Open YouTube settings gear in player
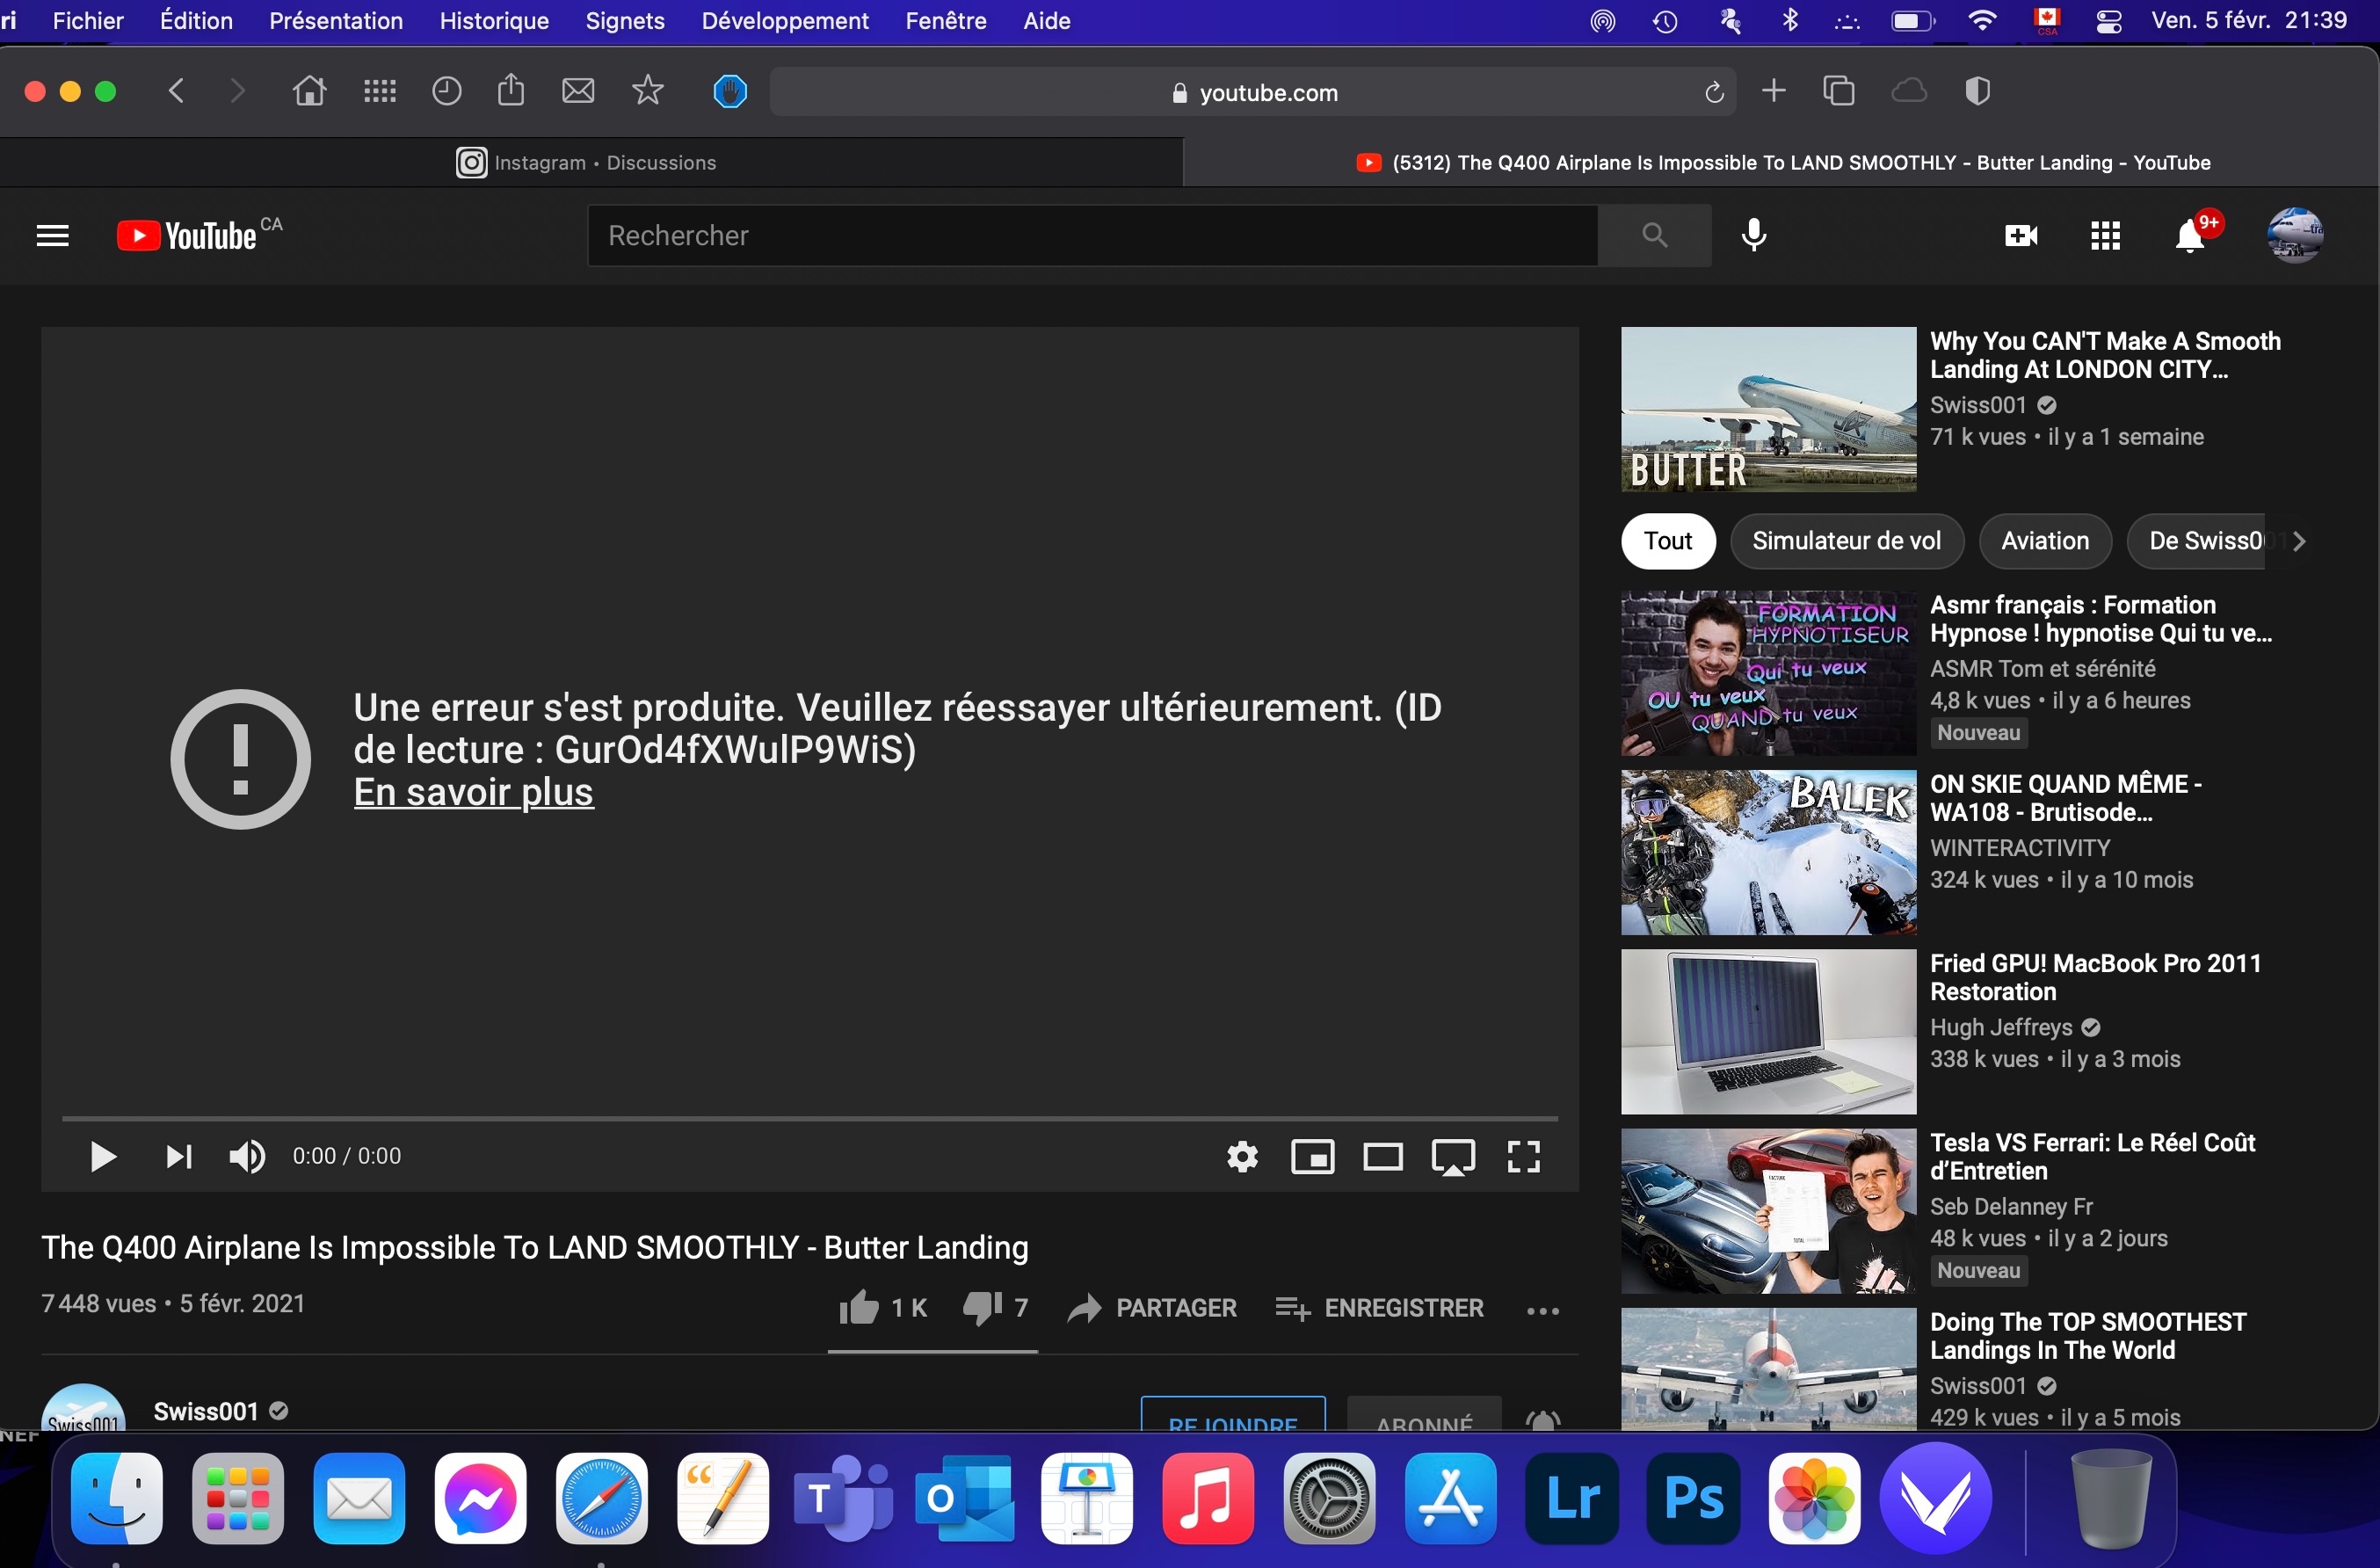The image size is (2380, 1568). (1242, 1157)
